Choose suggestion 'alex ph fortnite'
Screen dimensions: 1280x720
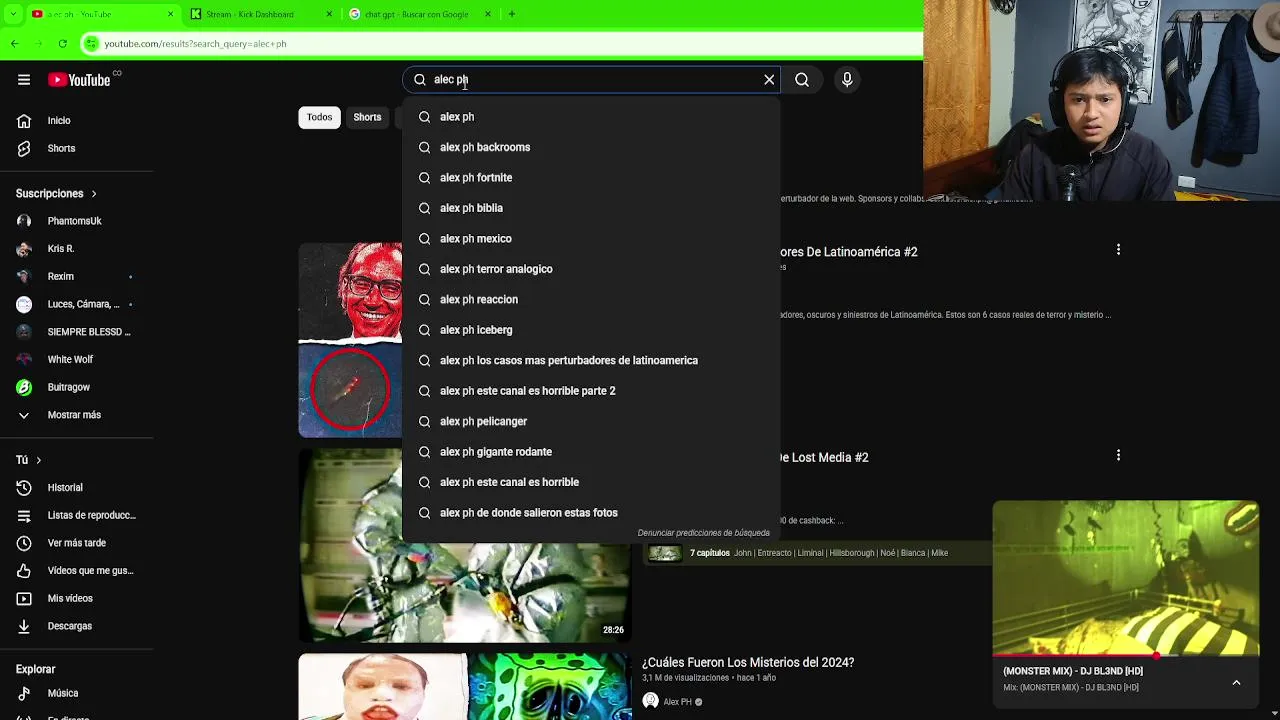(591, 178)
